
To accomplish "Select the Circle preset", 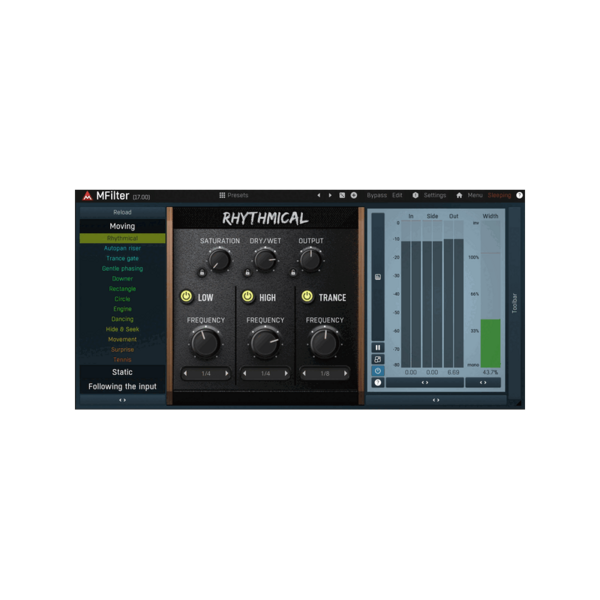I will pyautogui.click(x=122, y=299).
